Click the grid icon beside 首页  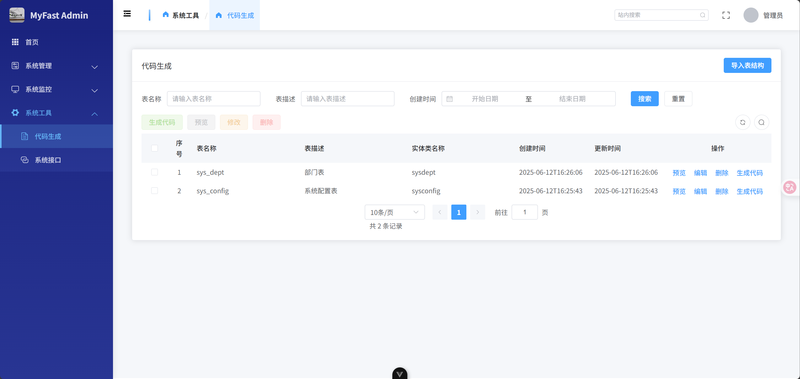15,42
